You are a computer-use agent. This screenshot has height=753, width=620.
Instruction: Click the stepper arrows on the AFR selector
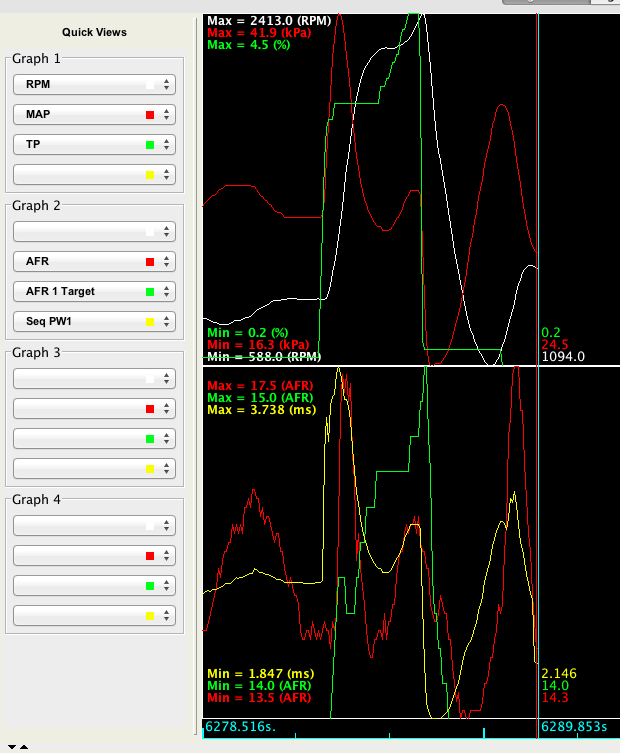point(167,261)
